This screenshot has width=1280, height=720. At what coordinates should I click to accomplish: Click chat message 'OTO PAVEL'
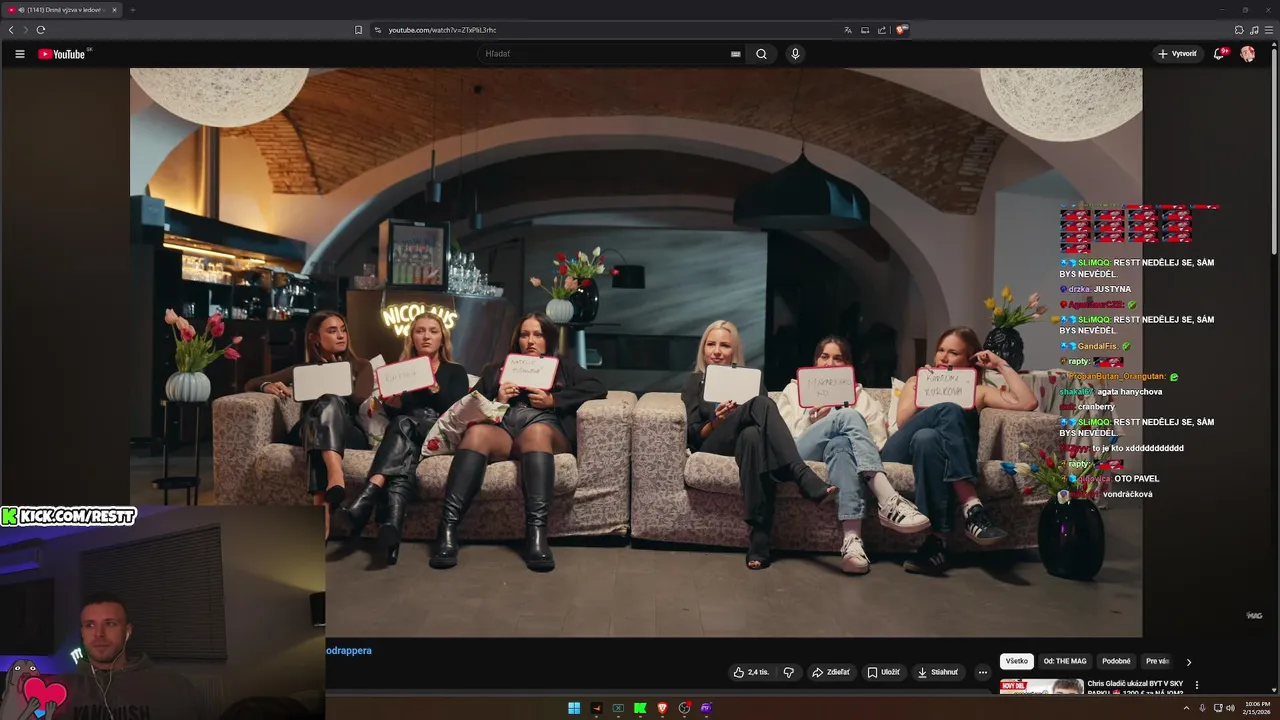point(1136,479)
